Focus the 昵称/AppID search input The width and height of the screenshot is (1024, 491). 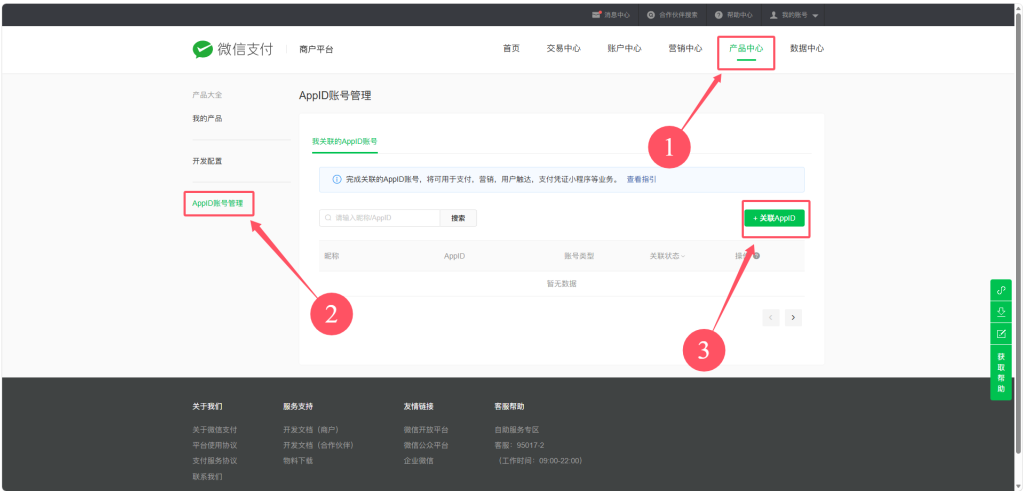[x=379, y=218]
